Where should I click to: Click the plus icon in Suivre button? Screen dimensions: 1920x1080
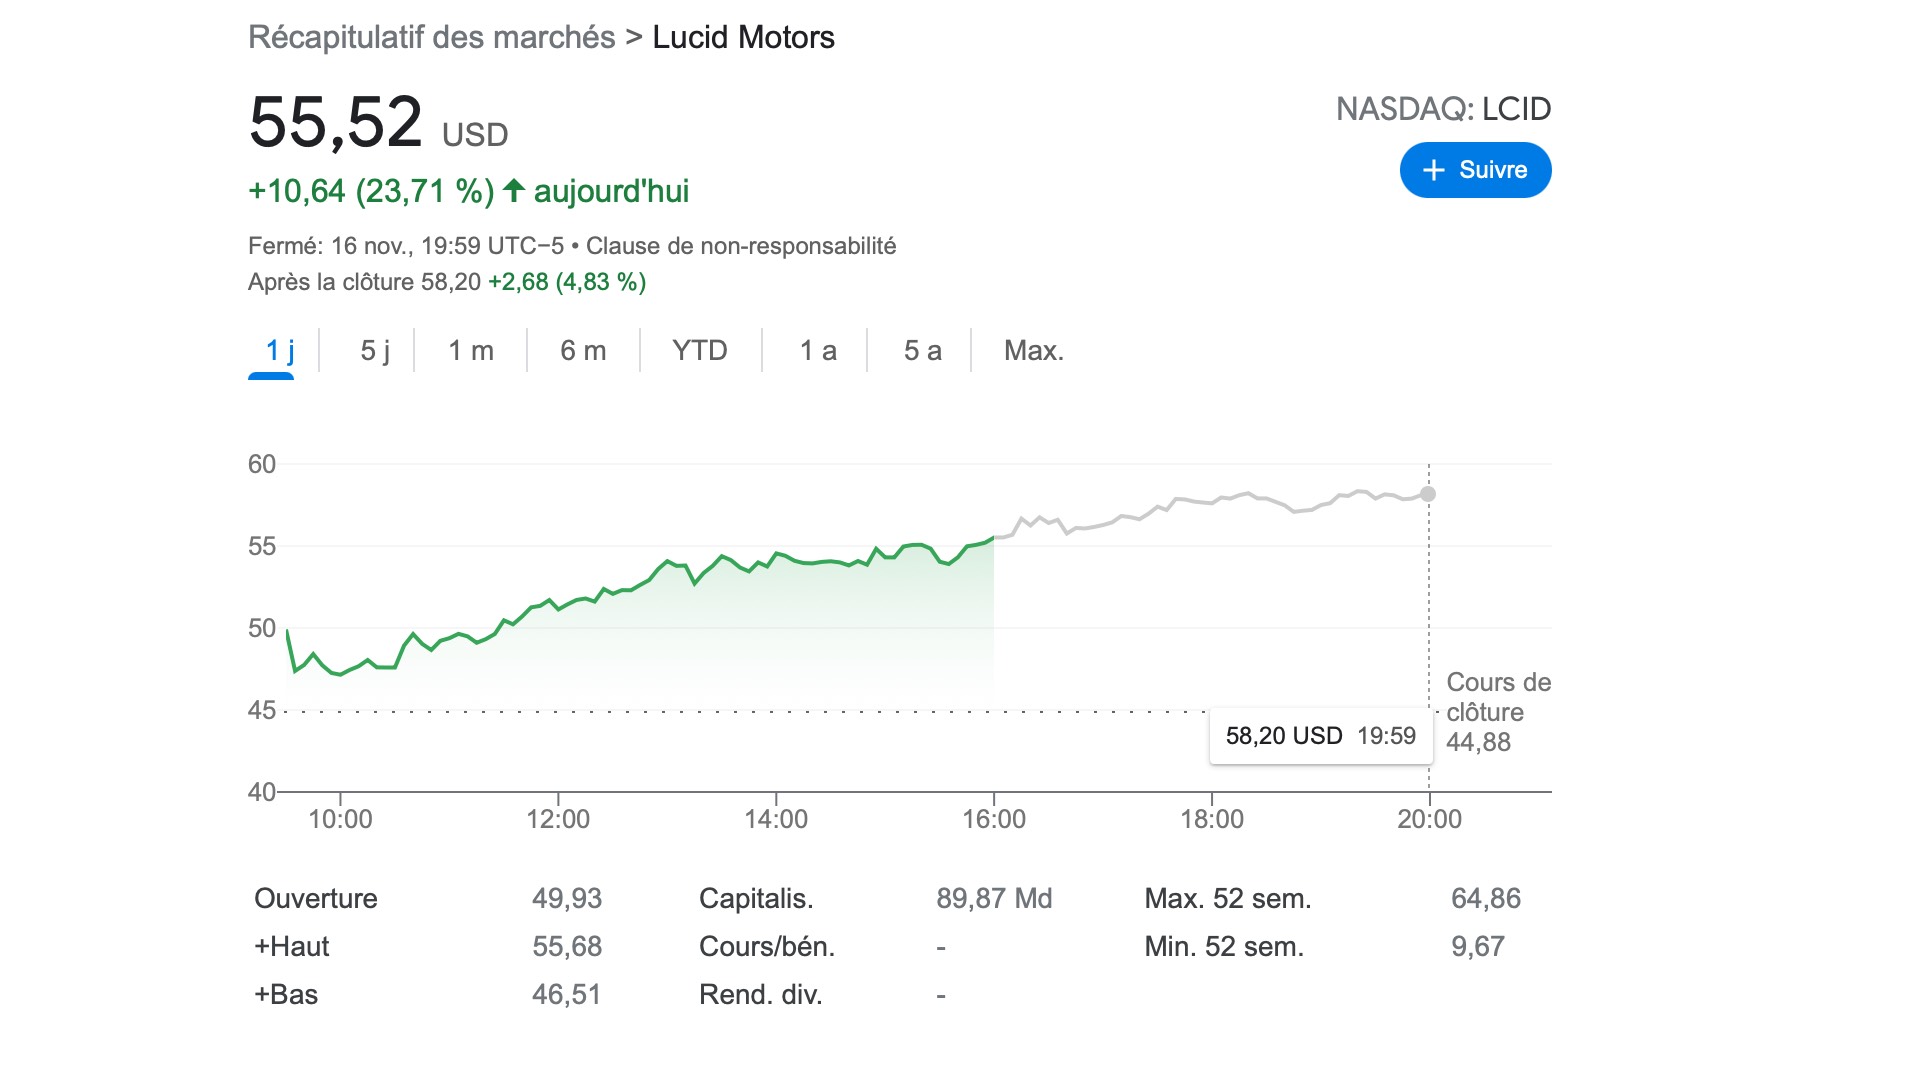click(x=1434, y=170)
